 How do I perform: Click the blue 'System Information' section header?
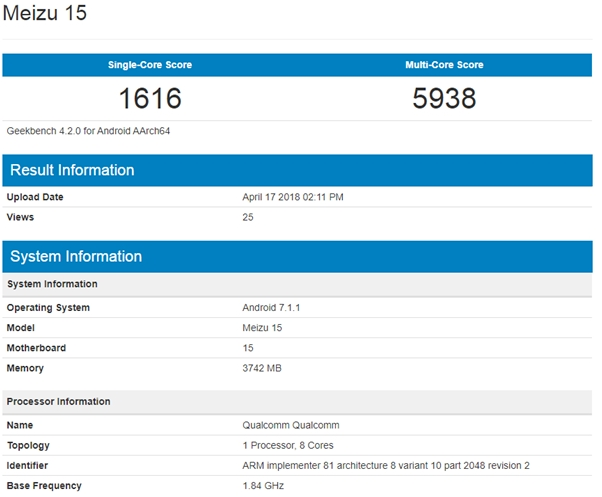click(x=298, y=257)
